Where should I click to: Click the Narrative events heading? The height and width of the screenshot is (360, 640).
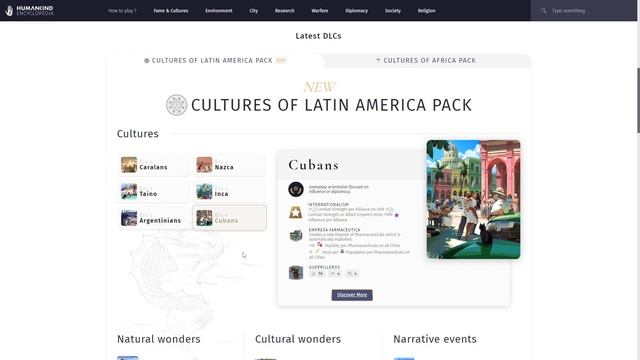(x=435, y=339)
